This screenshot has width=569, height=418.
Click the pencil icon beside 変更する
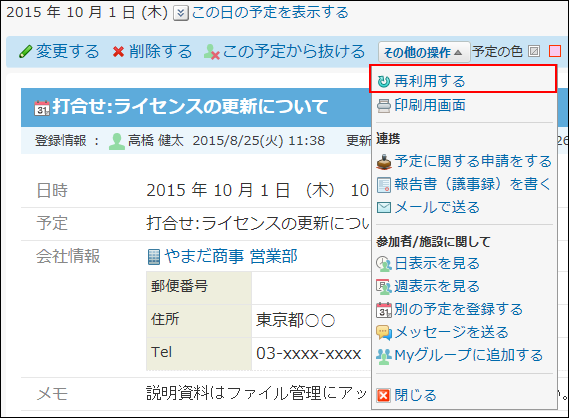pyautogui.click(x=25, y=52)
